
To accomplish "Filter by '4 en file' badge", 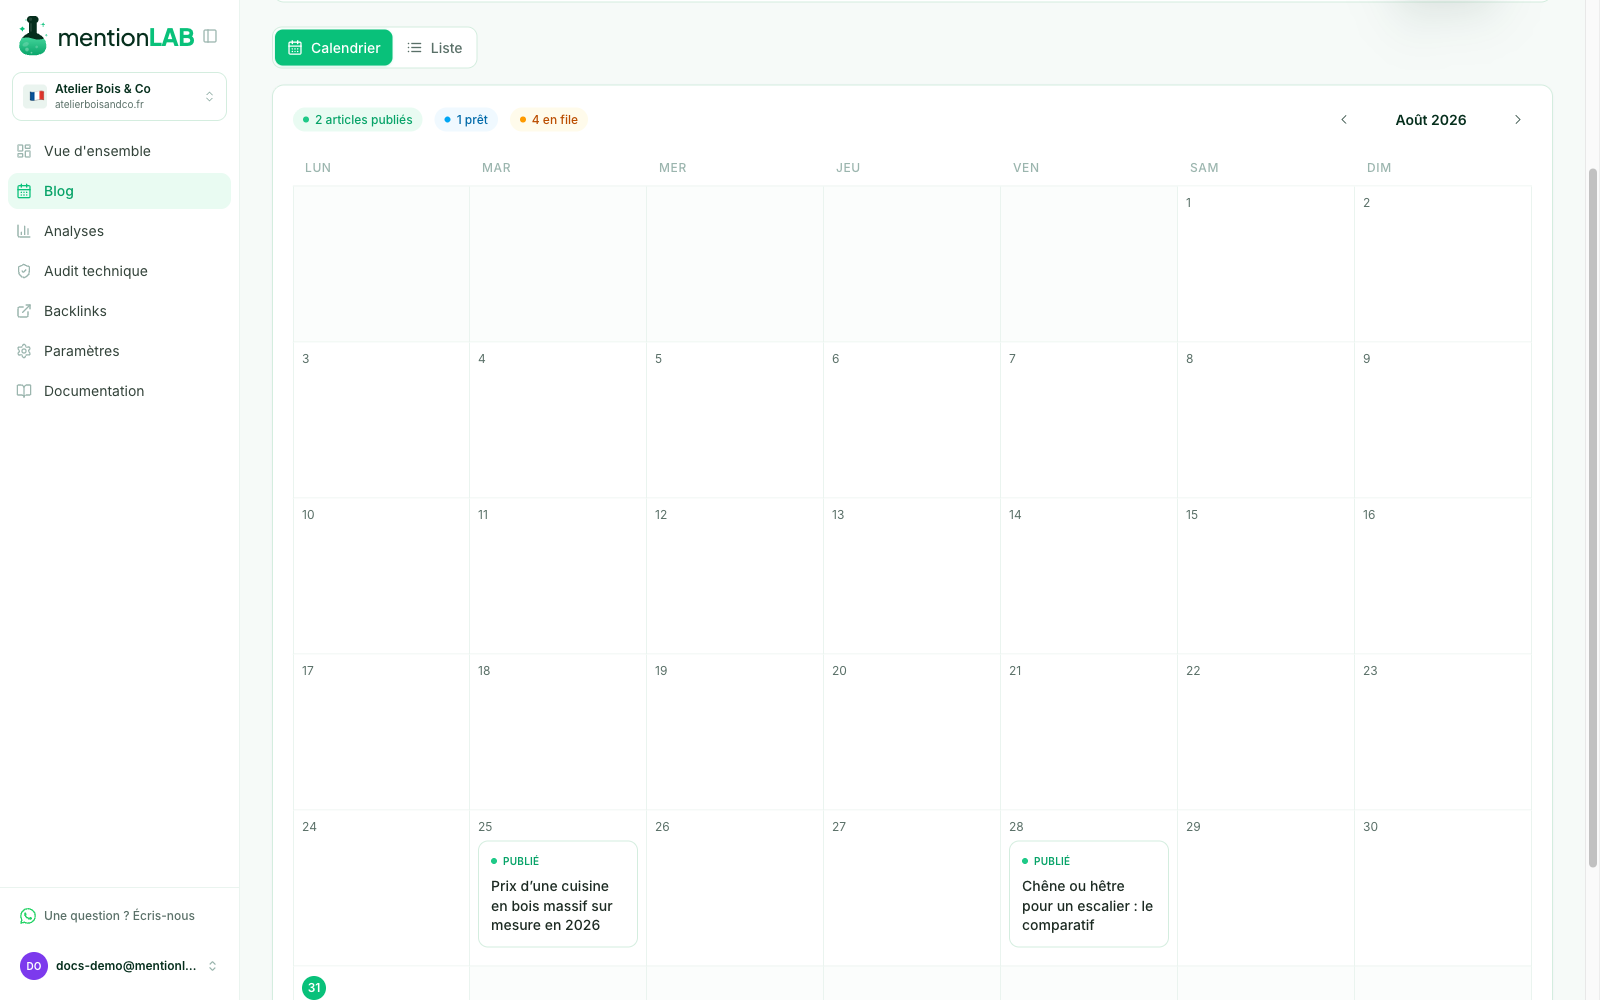I will tap(549, 120).
